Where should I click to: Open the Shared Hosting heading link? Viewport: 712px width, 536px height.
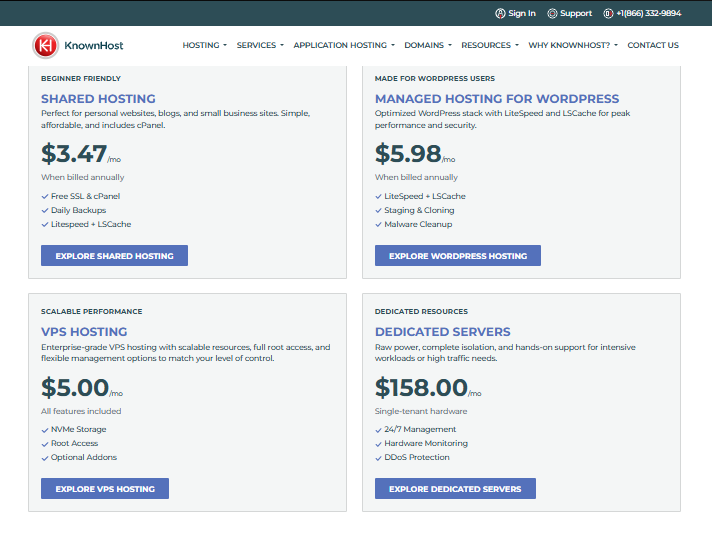pos(98,99)
